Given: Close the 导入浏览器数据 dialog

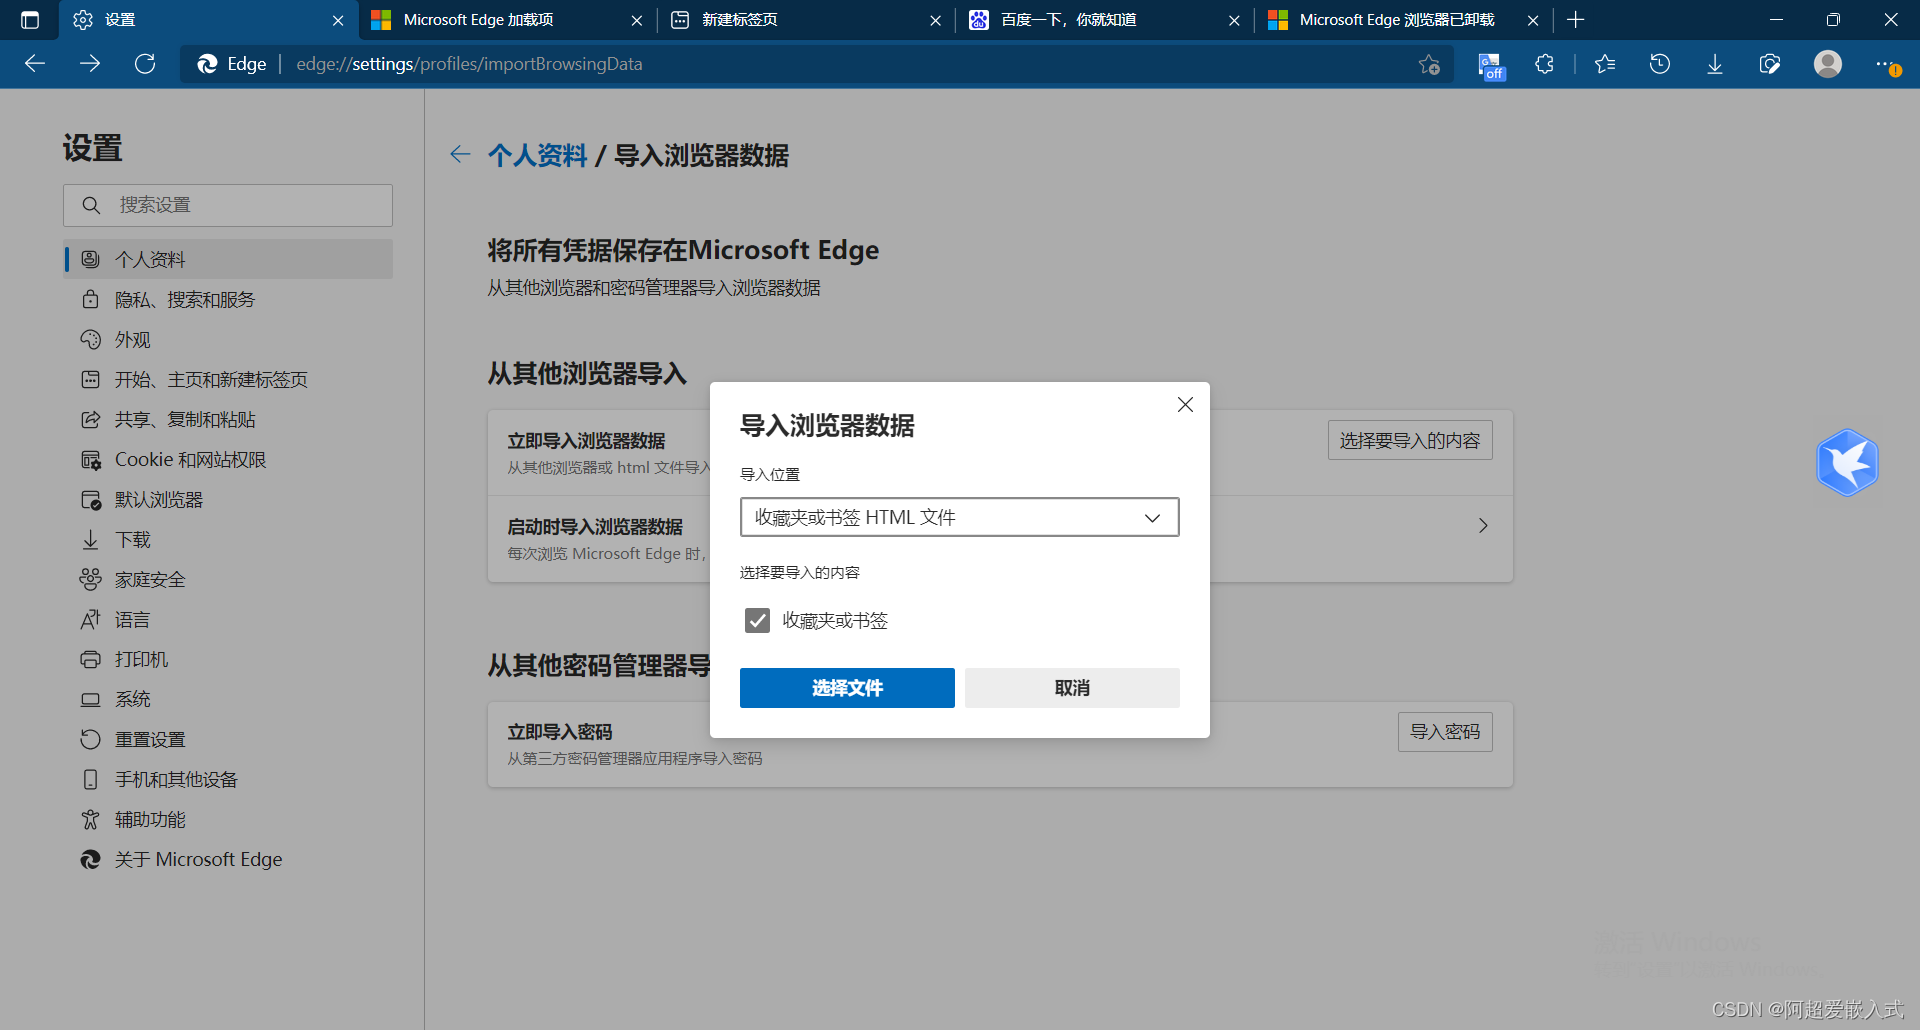Looking at the screenshot, I should [1185, 405].
